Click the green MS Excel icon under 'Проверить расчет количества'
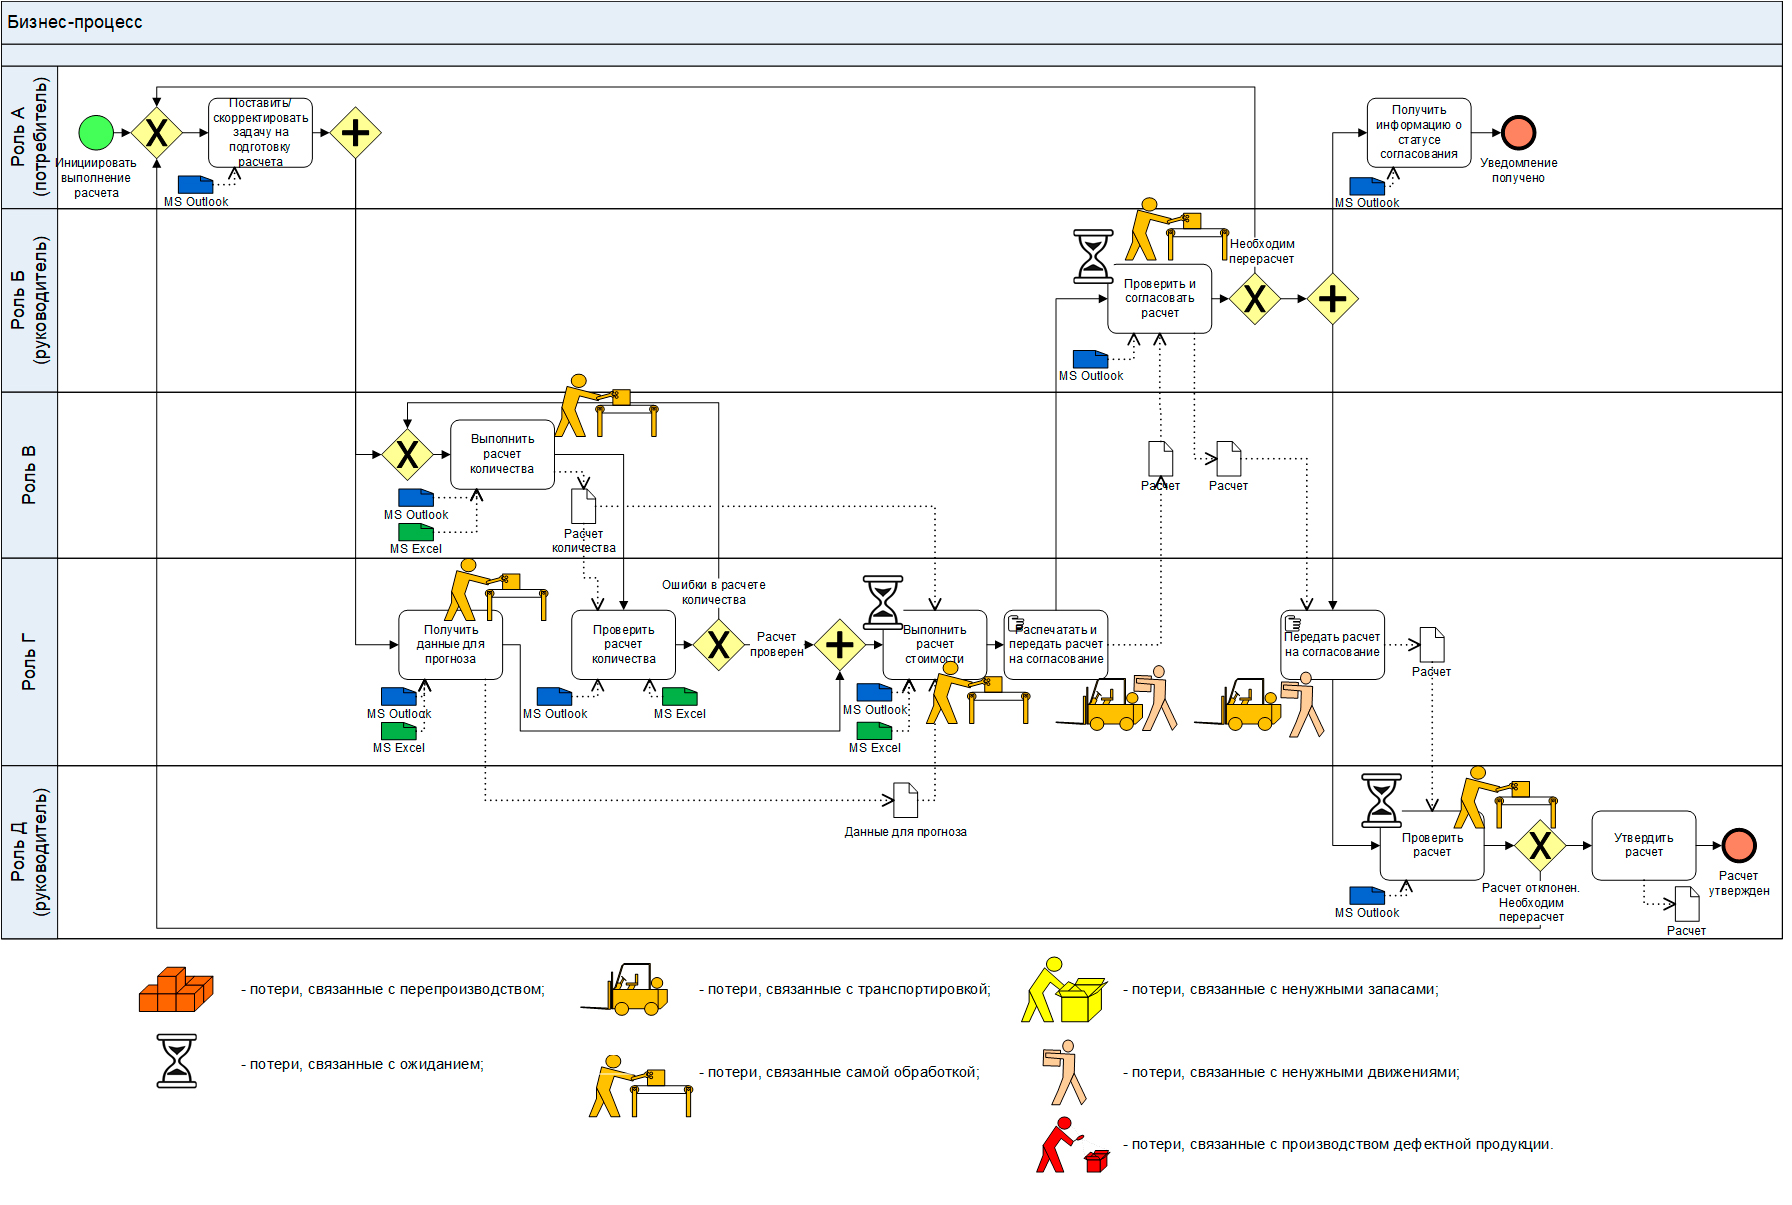This screenshot has height=1205, width=1792. tap(680, 696)
